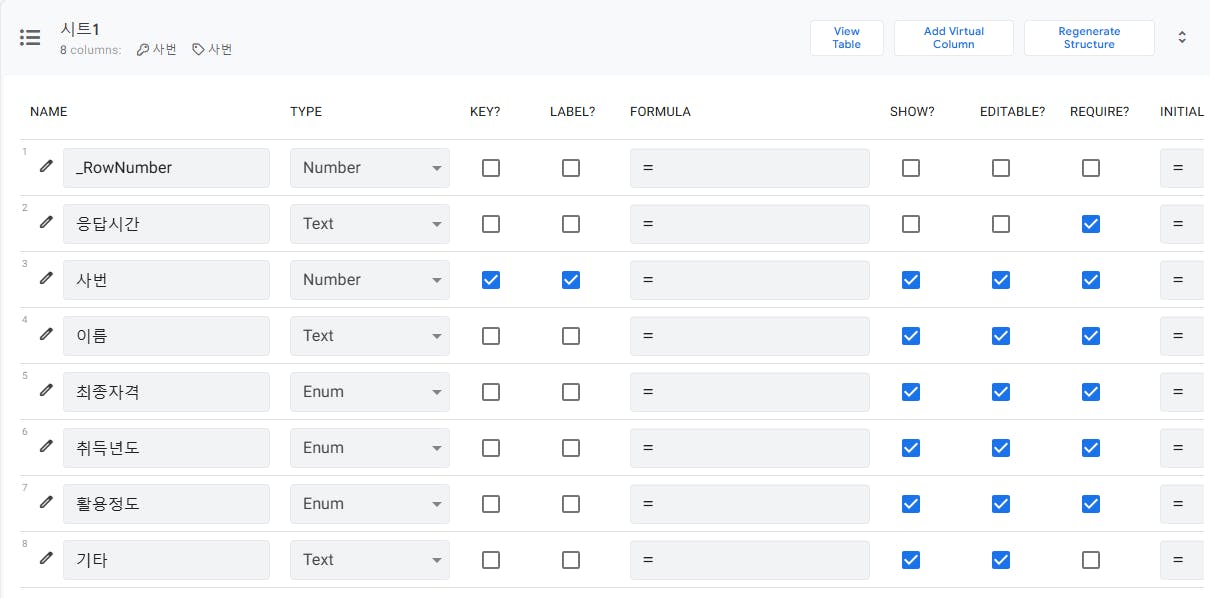Viewport: 1210px width, 598px height.
Task: Edit the 사번 column via pencil icon
Action: [46, 278]
